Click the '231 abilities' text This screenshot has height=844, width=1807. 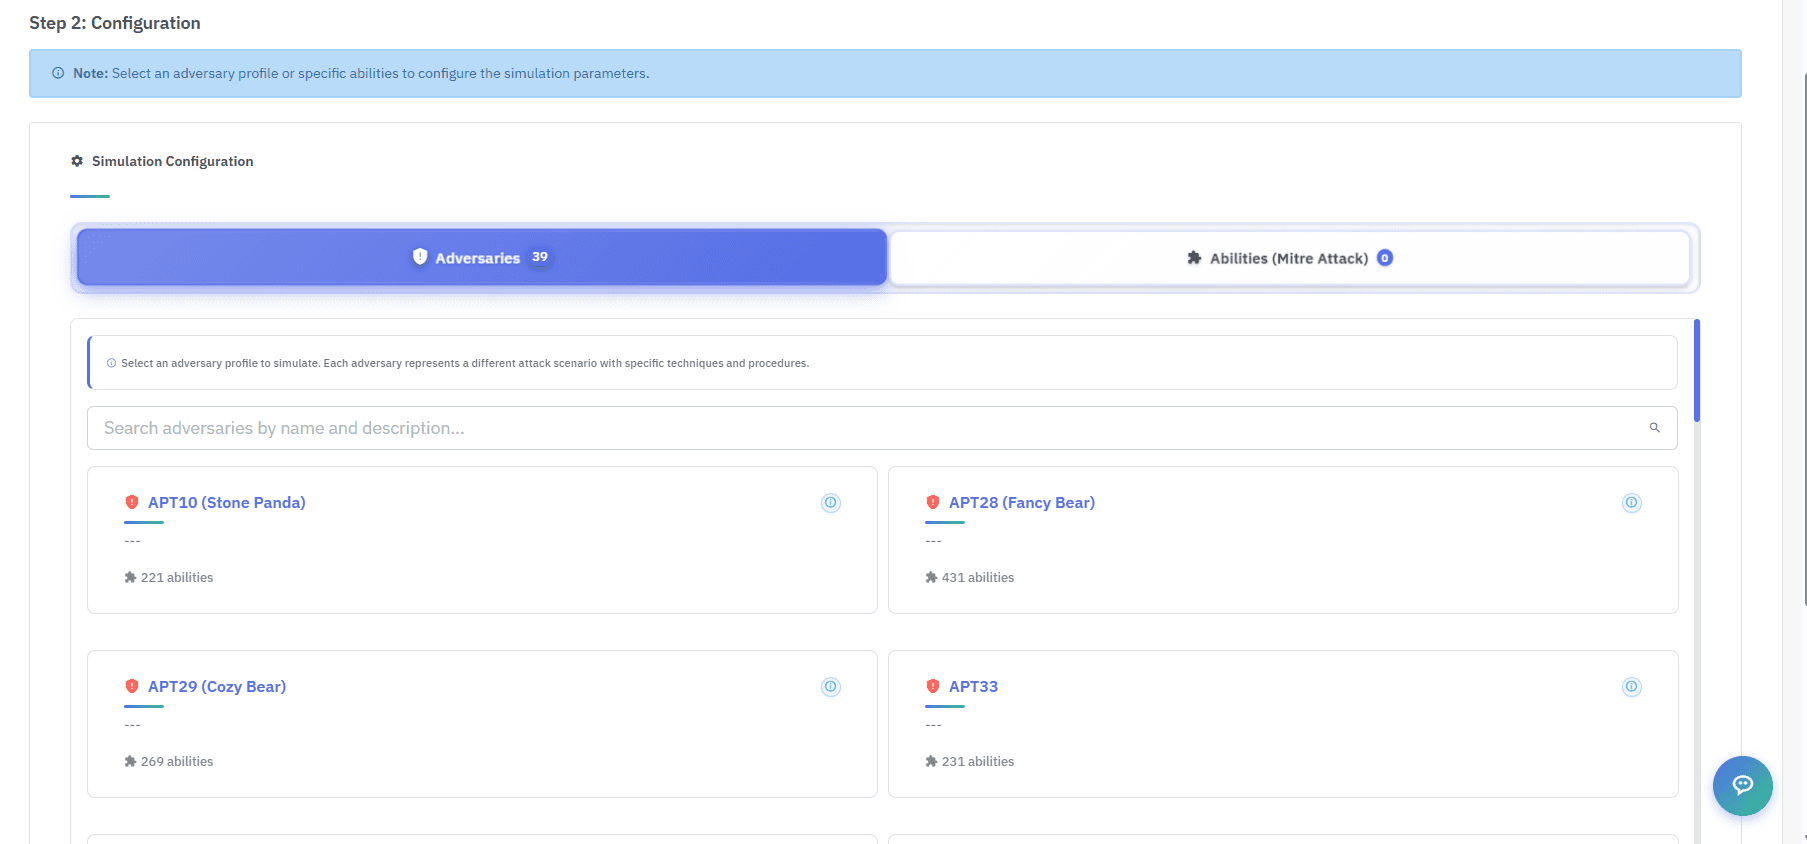978,762
